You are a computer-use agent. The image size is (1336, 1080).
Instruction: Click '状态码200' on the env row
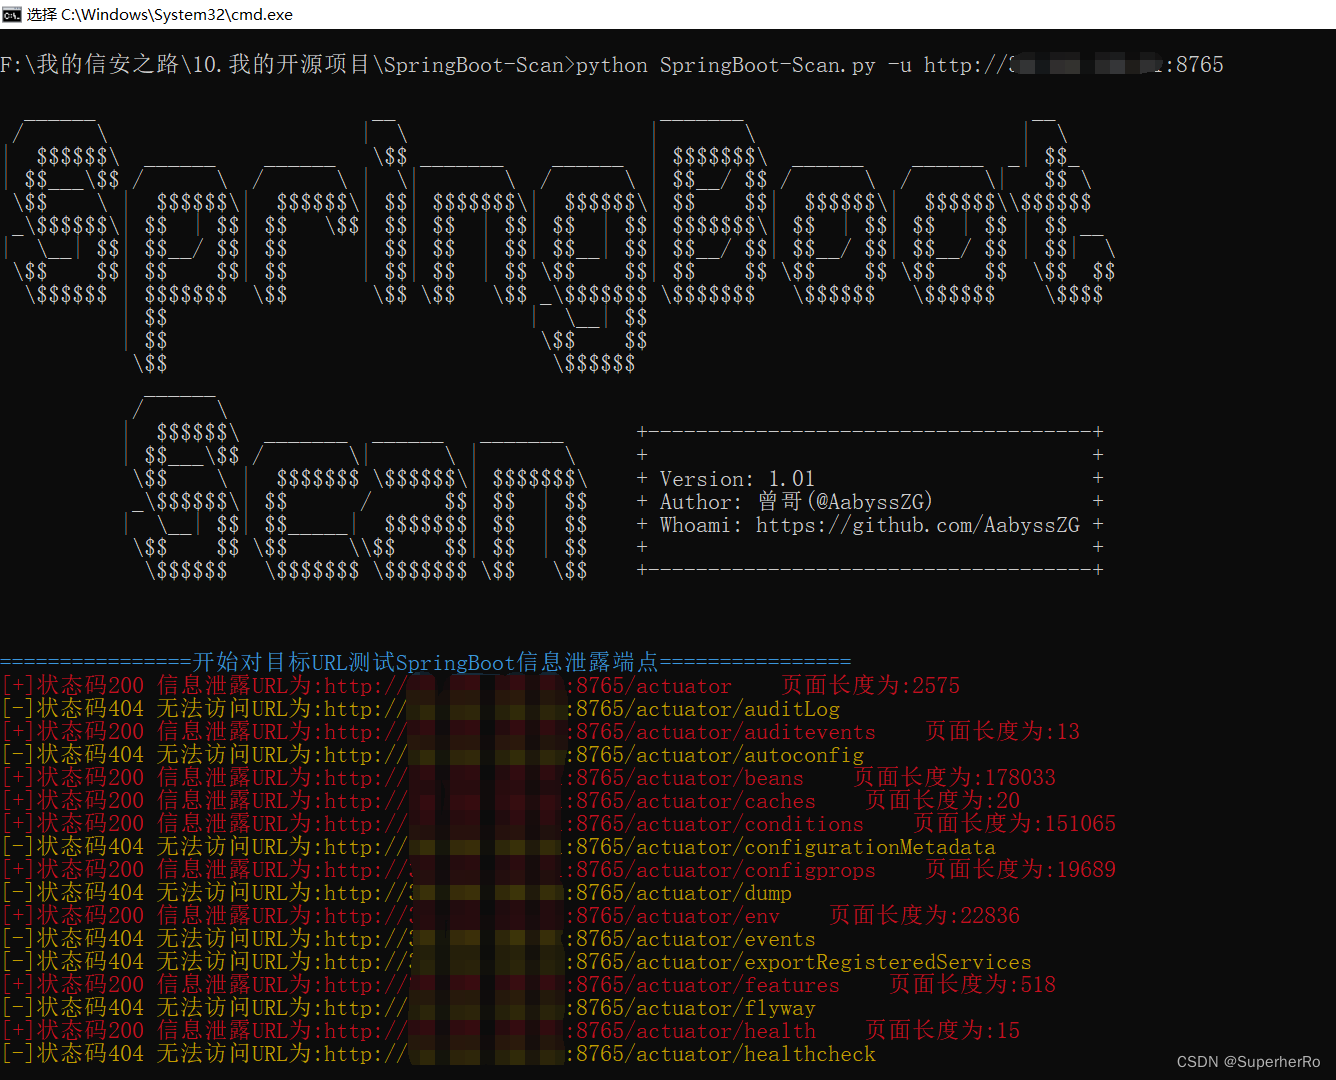pyautogui.click(x=90, y=916)
